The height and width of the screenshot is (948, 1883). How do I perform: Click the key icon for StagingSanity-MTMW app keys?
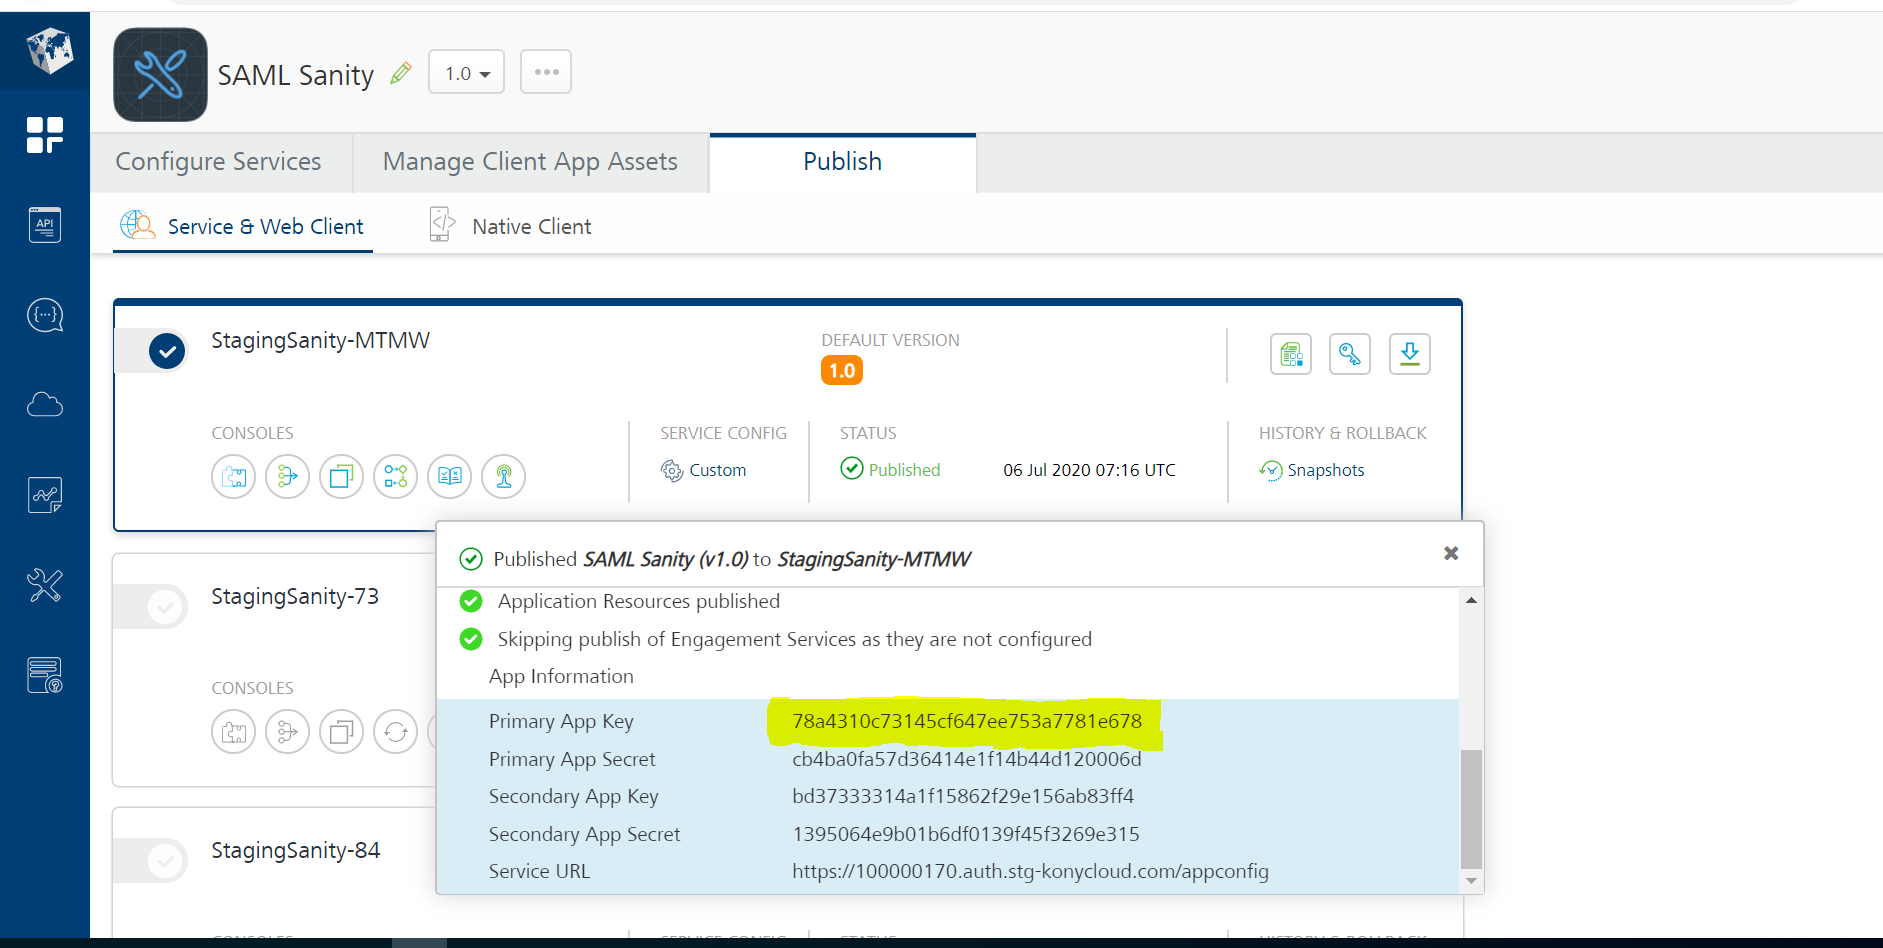1349,353
